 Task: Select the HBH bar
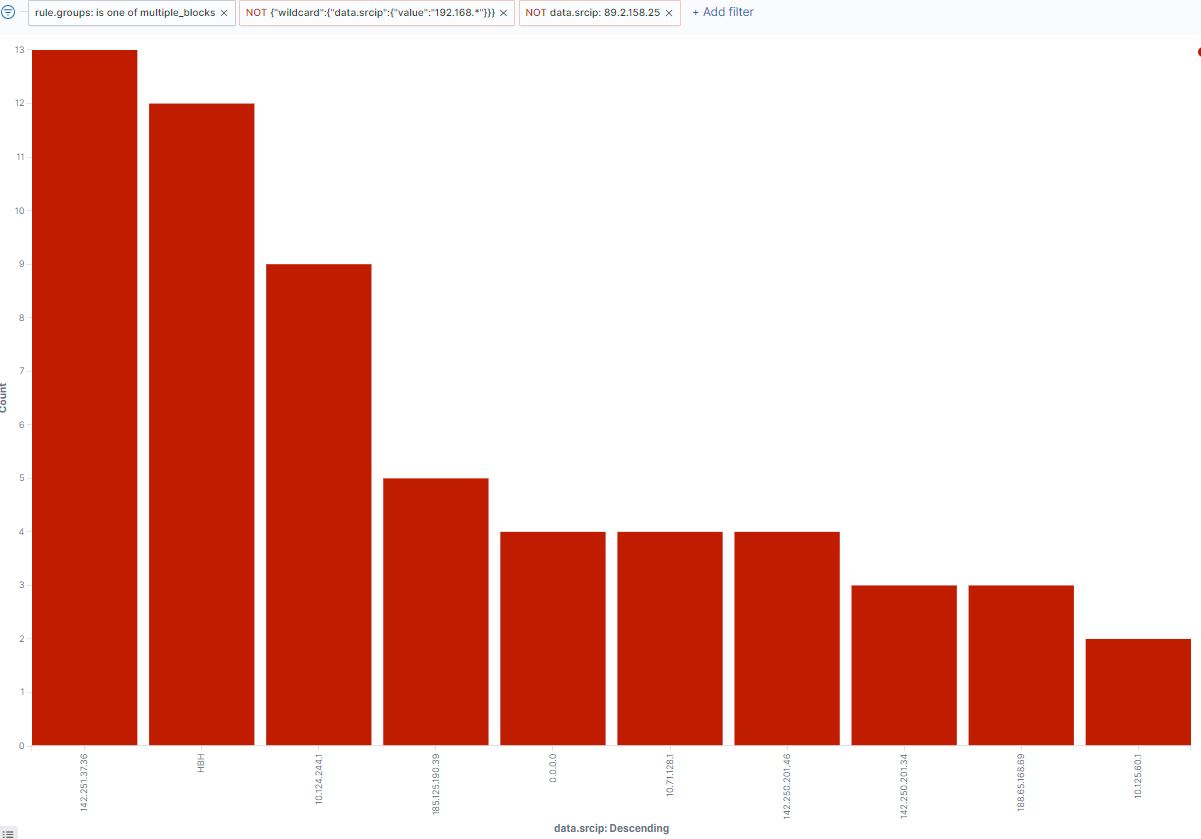tap(201, 425)
